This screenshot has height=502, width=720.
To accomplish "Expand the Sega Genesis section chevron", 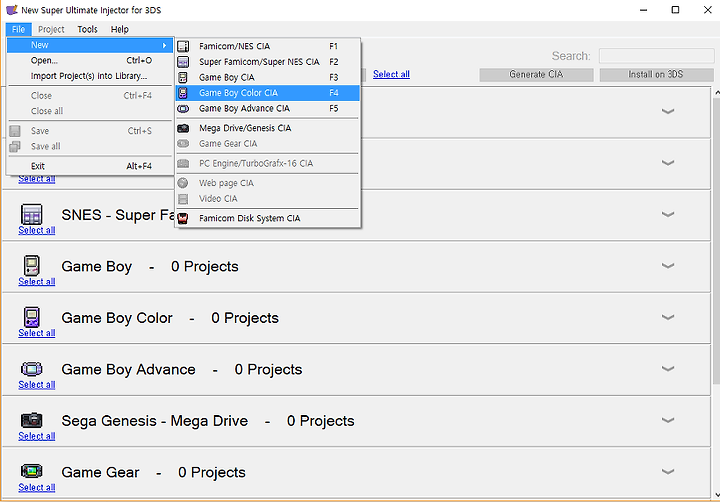I will pyautogui.click(x=668, y=420).
